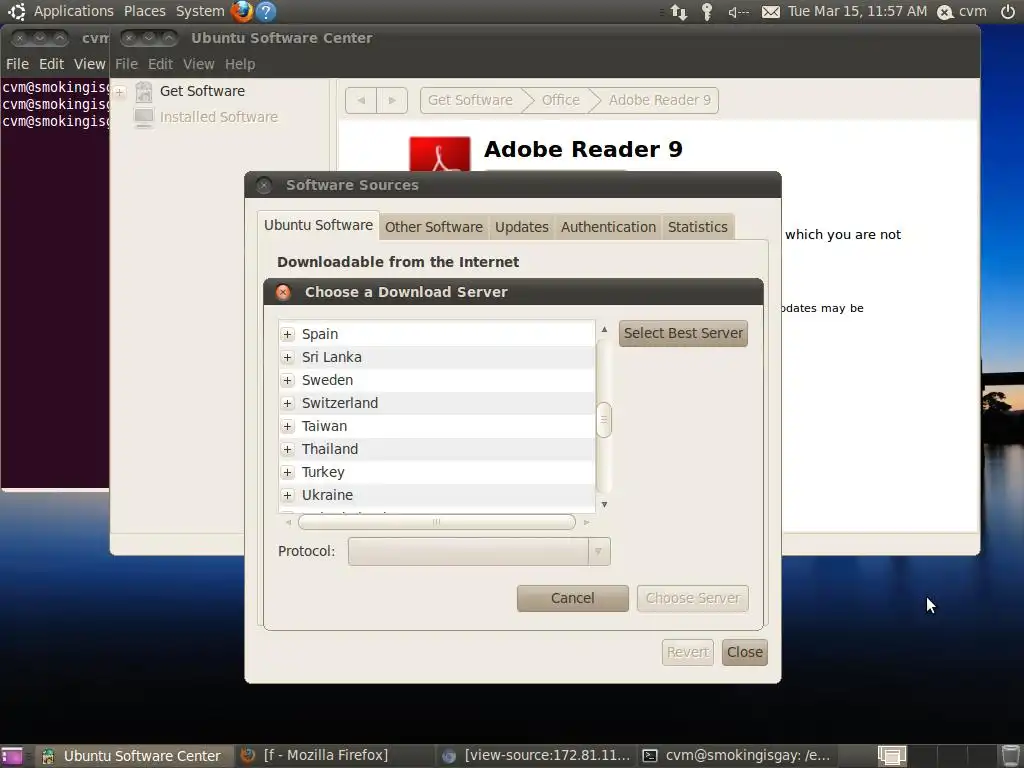Click the server list scroll up arrow
Image resolution: width=1024 pixels, height=768 pixels.
(x=604, y=329)
